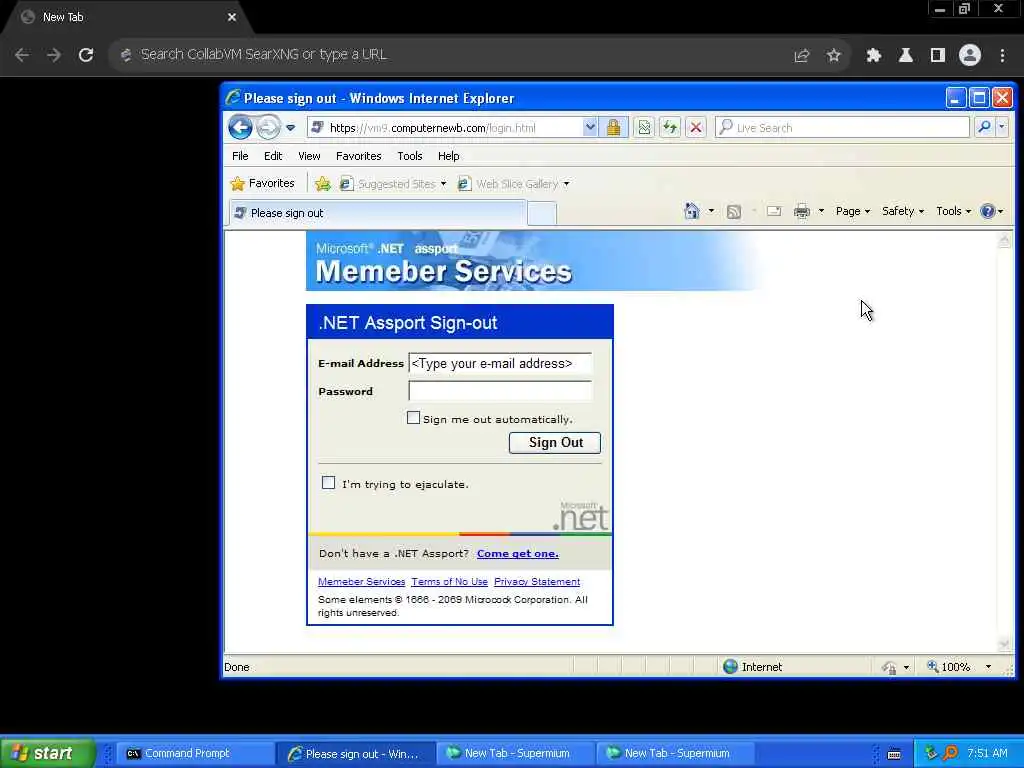The width and height of the screenshot is (1024, 768).
Task: Toggle the outer browser side panel icon
Action: click(x=938, y=56)
